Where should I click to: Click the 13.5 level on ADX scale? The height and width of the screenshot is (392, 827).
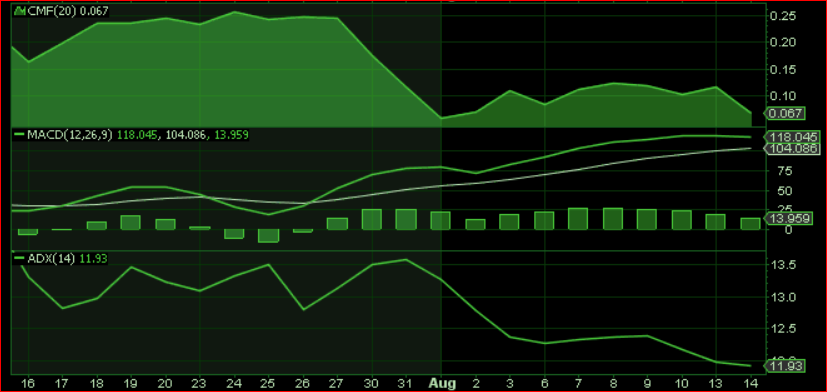785,265
